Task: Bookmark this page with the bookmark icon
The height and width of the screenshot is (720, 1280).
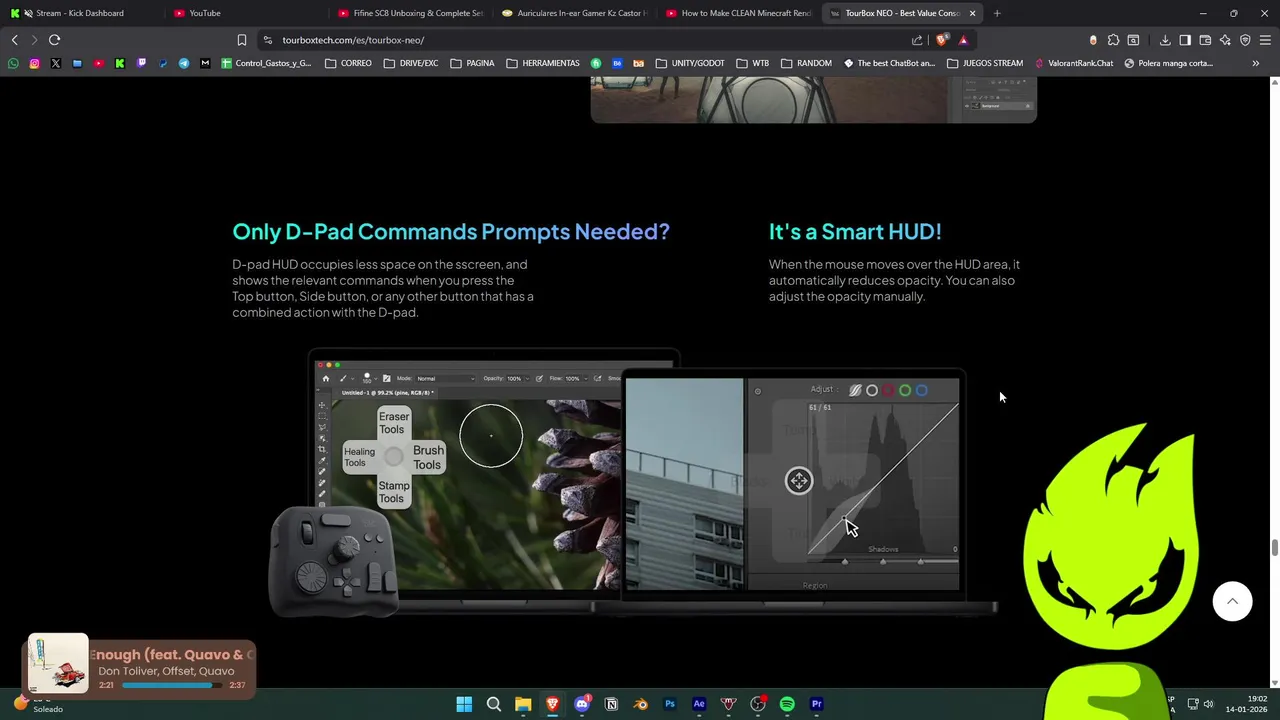Action: tap(242, 40)
